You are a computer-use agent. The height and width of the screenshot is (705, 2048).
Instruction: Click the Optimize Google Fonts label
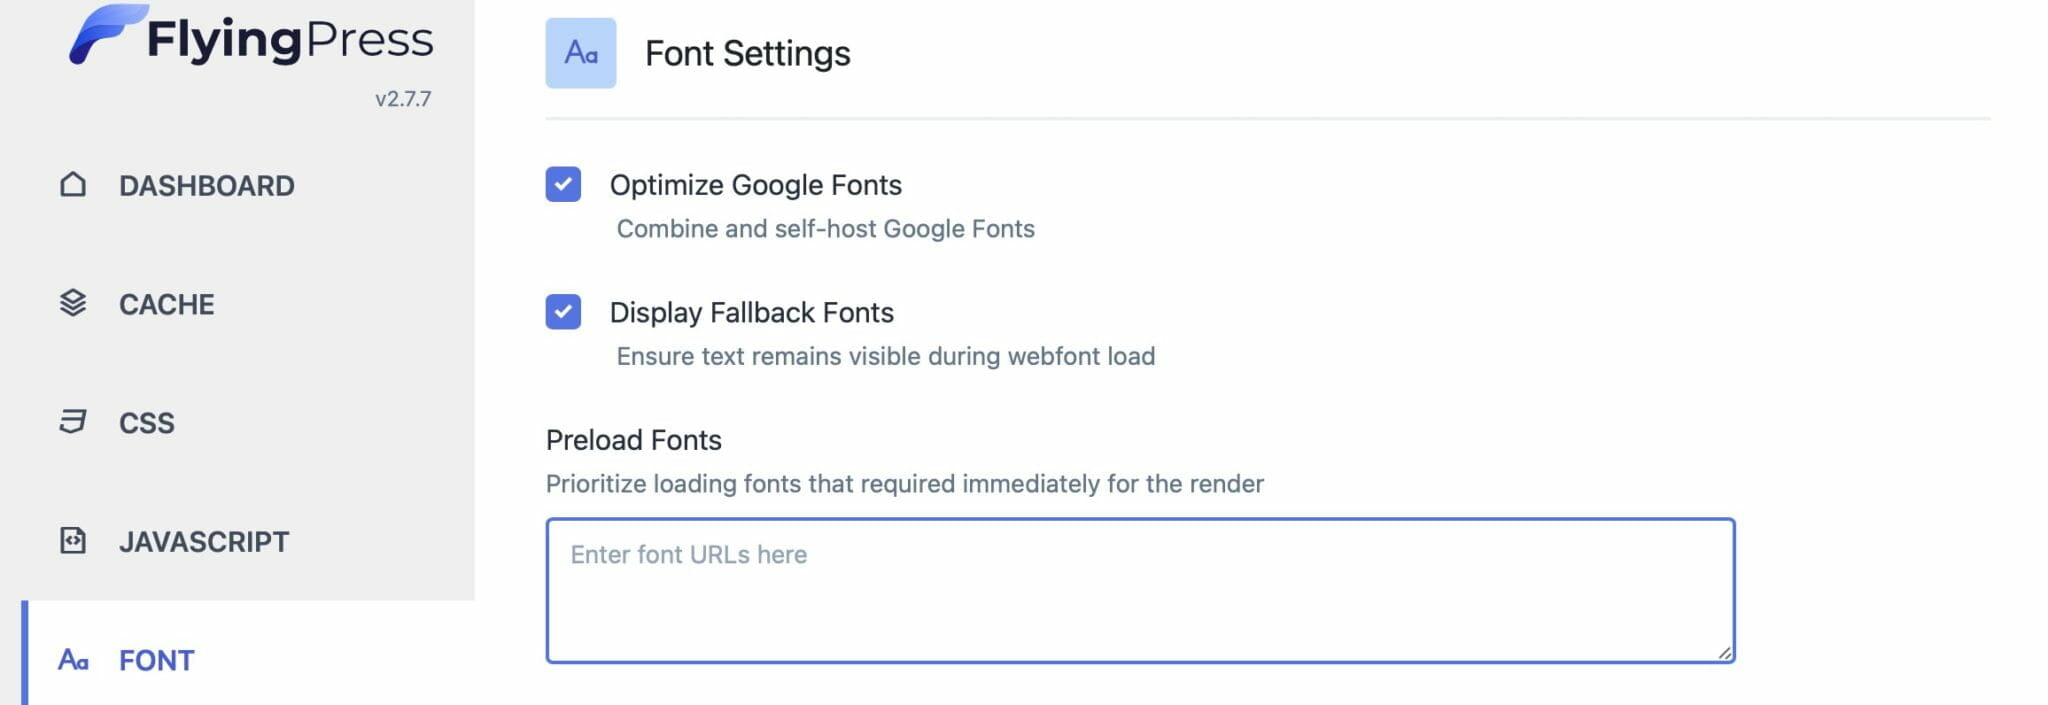[x=756, y=185]
